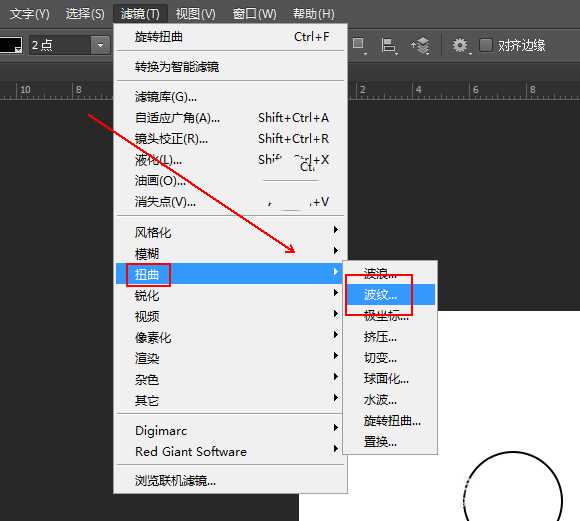Choose 镜头校正(R)... filter
The image size is (580, 521).
click(231, 139)
